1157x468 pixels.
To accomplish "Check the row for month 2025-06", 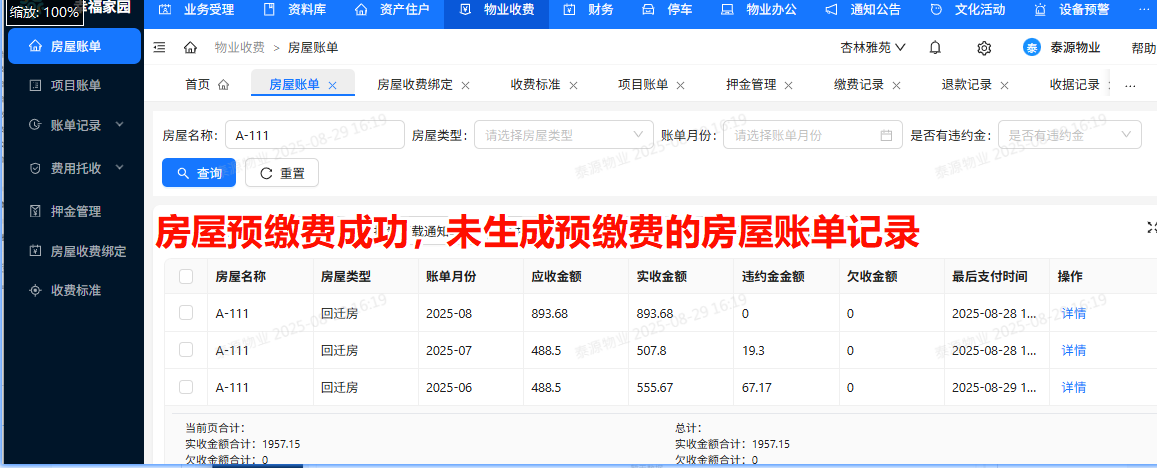I will (186, 387).
